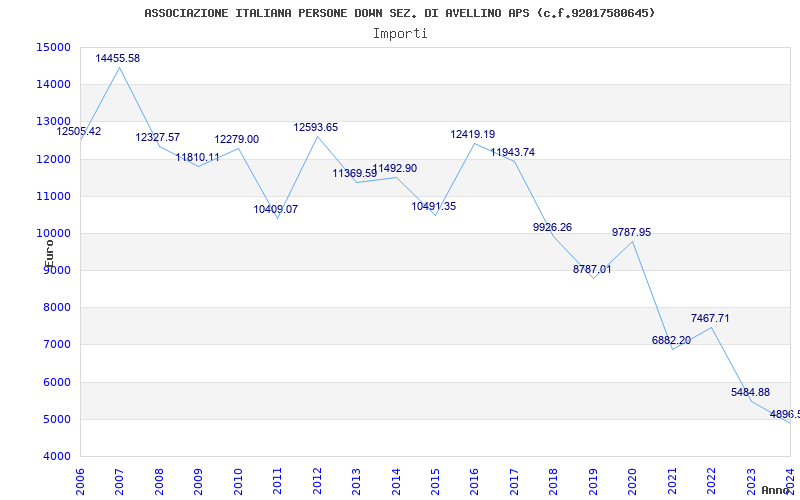Click the 10000 y-axis tick label

coord(53,234)
